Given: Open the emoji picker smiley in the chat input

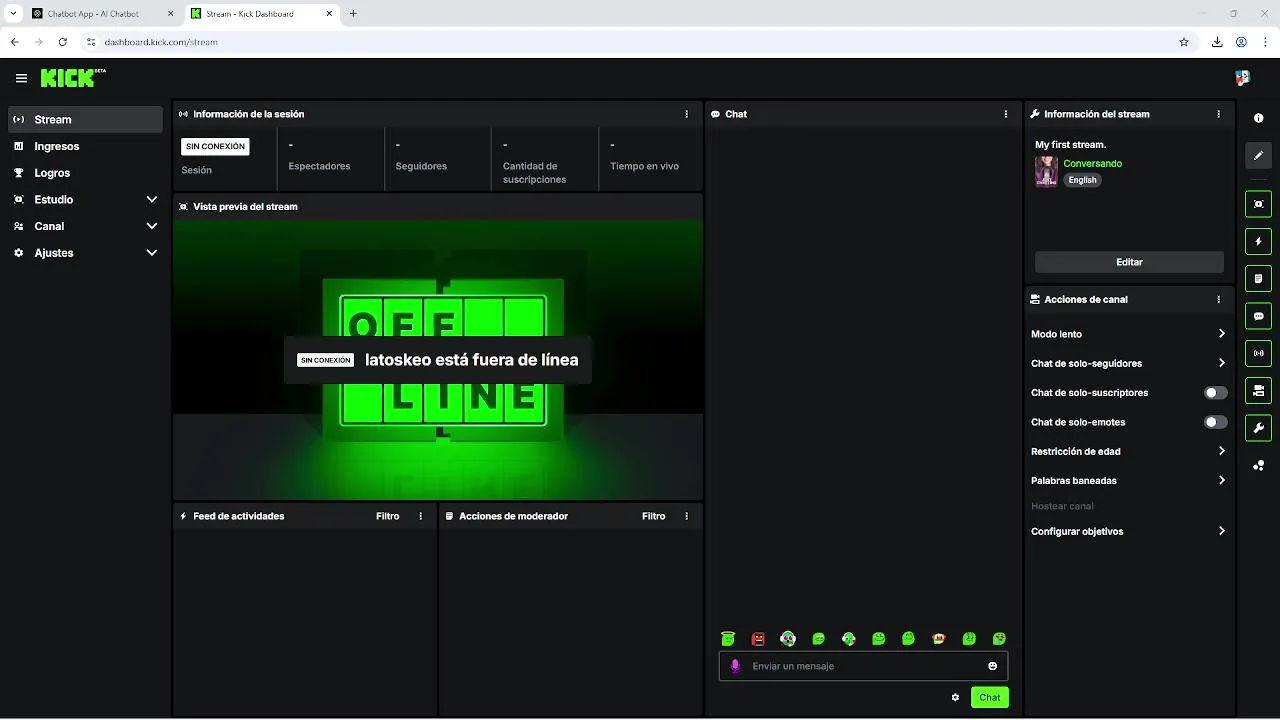Looking at the screenshot, I should 993,666.
